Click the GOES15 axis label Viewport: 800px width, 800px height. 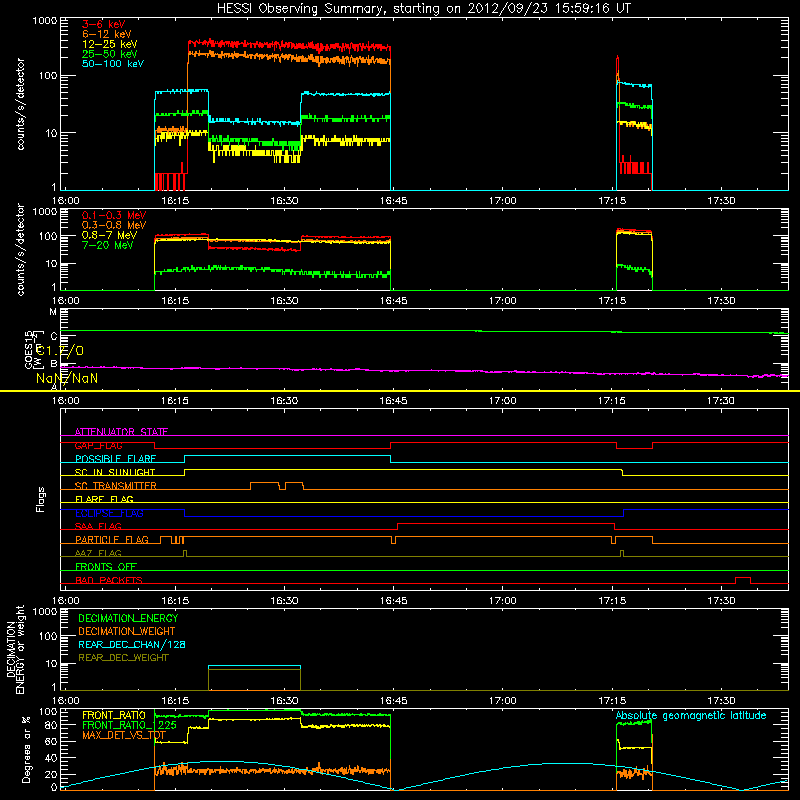coord(29,349)
